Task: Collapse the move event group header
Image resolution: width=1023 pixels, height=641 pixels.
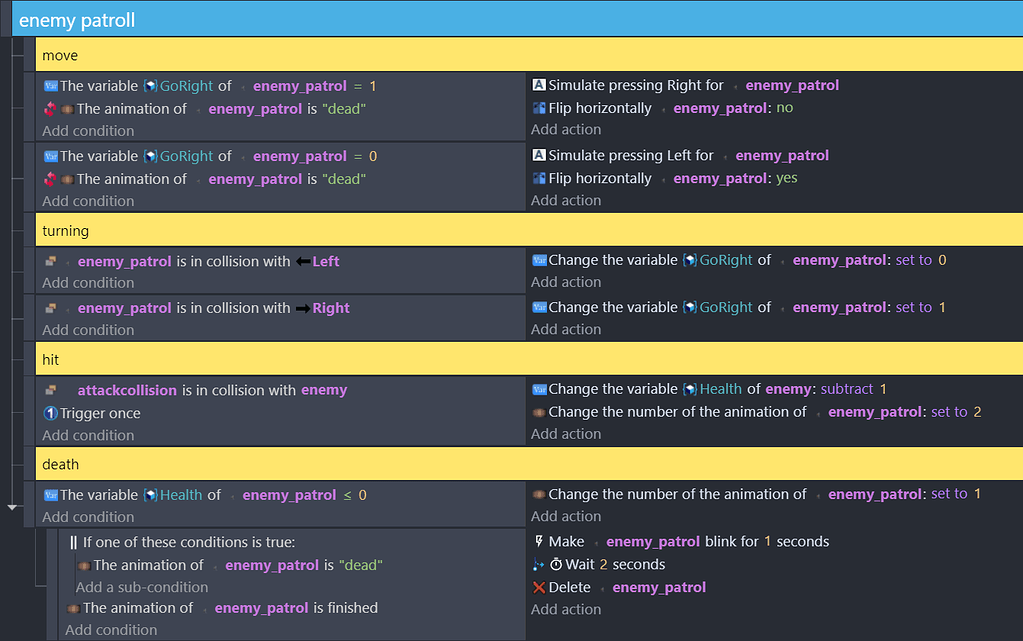Action: tap(300, 54)
